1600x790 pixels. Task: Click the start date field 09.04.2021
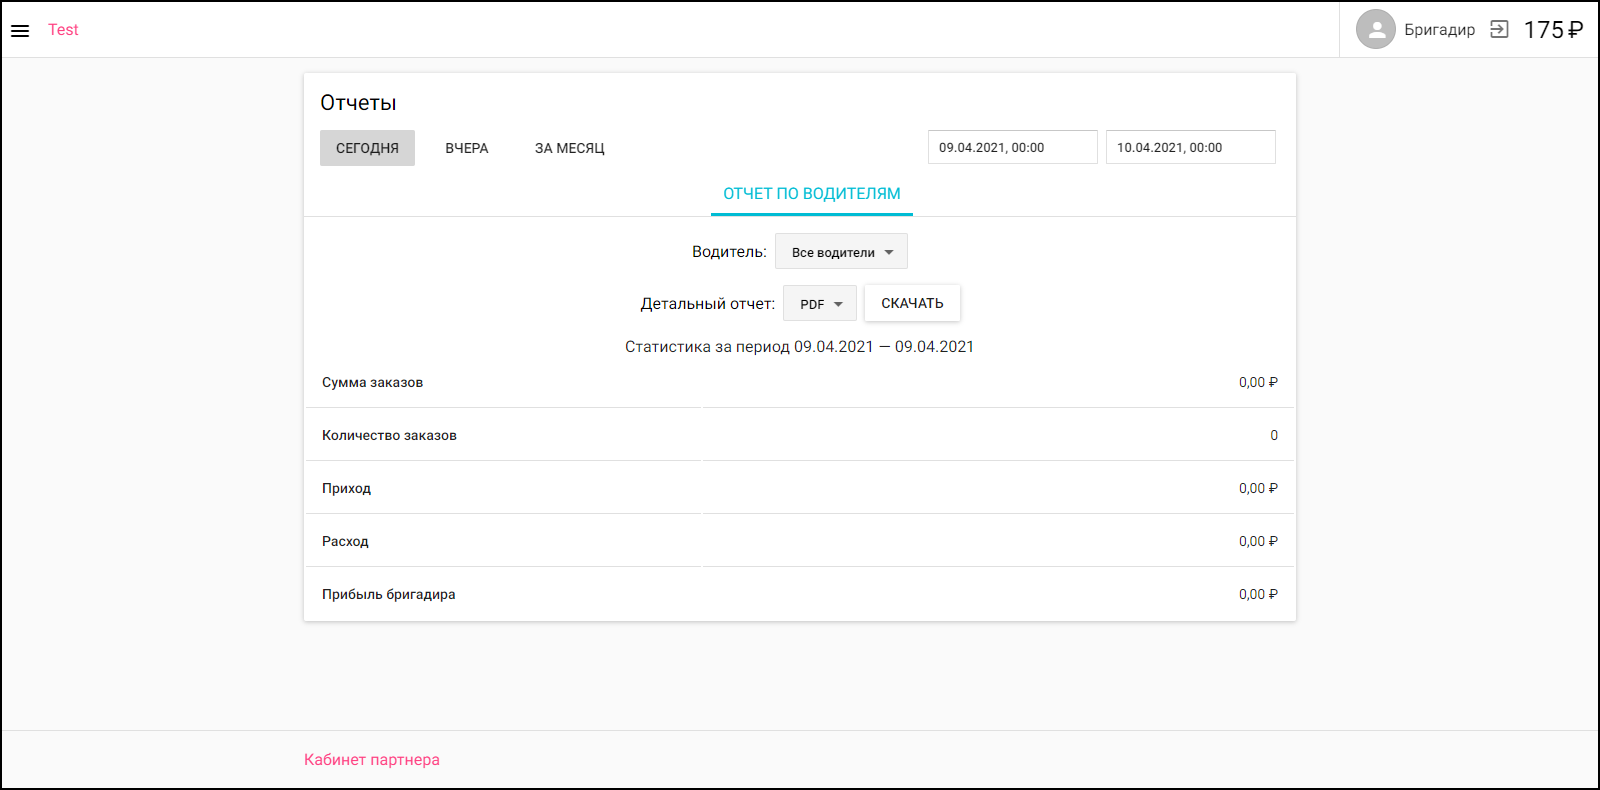[x=1012, y=147]
